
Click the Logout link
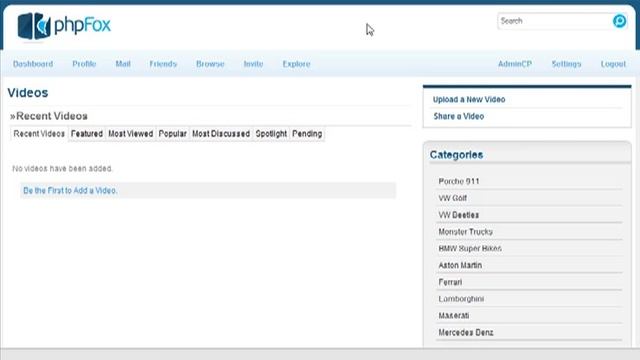(613, 64)
